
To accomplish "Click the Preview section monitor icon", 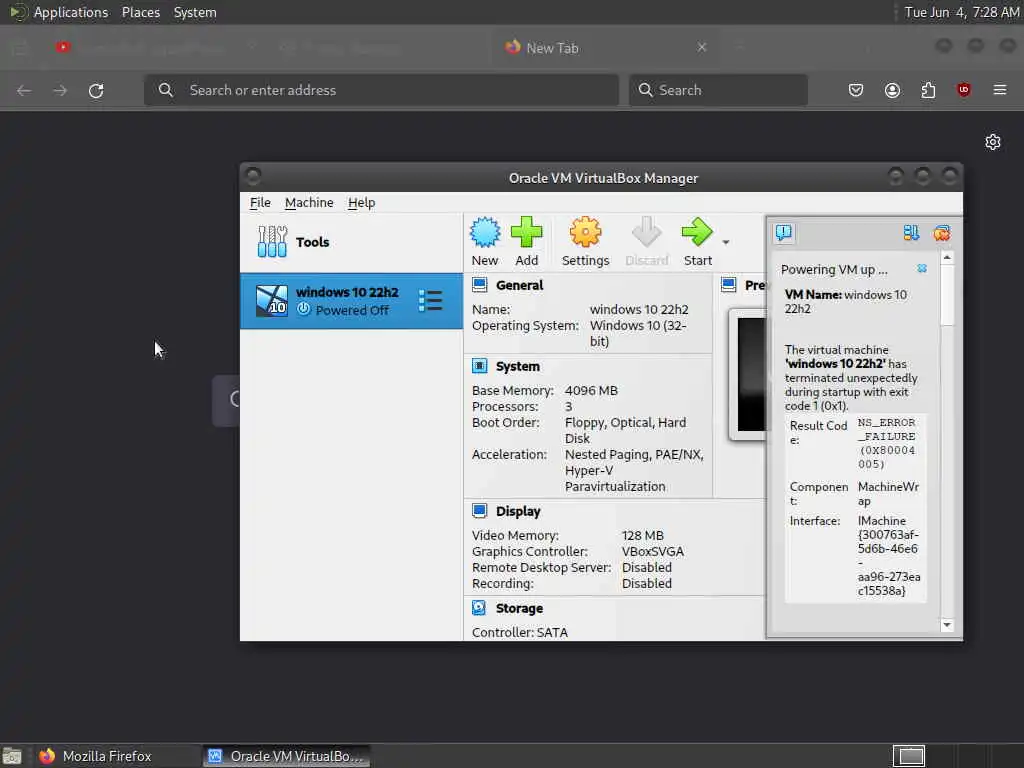I will point(729,285).
